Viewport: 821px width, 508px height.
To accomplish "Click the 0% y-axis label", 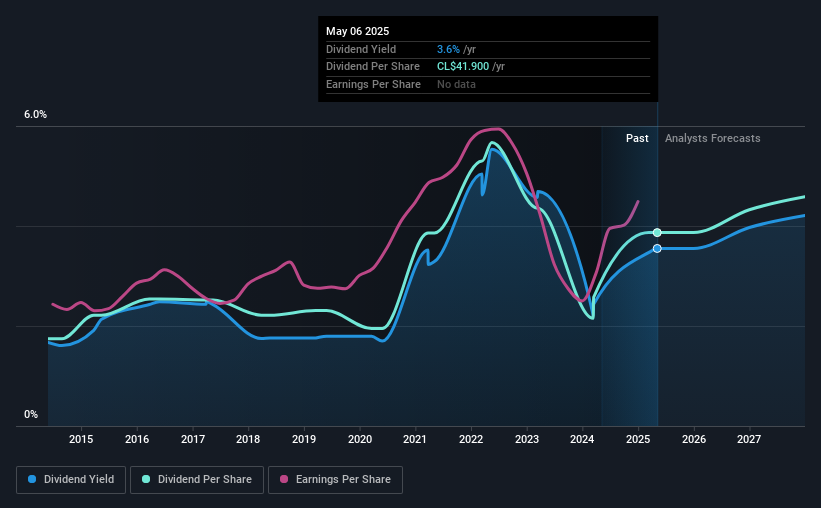I will [31, 414].
